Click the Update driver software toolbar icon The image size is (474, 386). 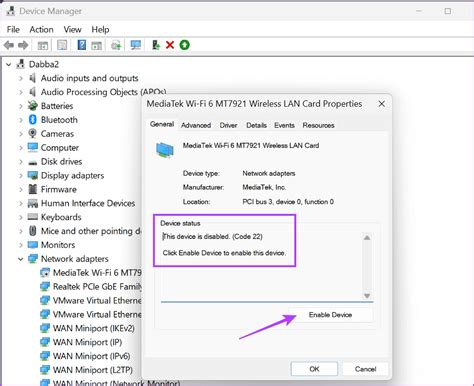(x=116, y=45)
